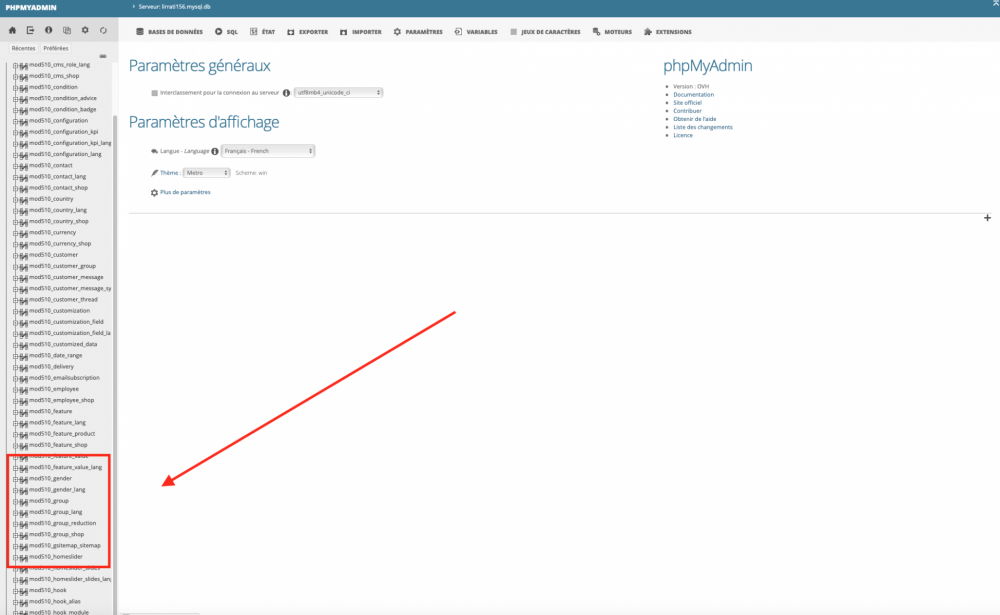Click the table icon for mod510_country
Image resolution: width=1000 pixels, height=615 pixels.
[24, 200]
